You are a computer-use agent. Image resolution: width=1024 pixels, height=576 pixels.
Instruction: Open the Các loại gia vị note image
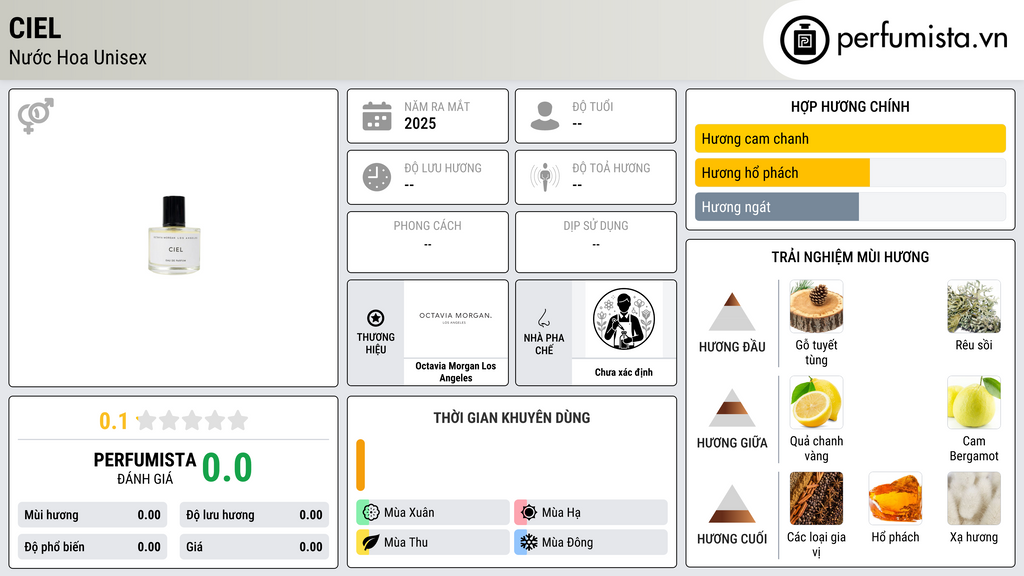coord(816,498)
